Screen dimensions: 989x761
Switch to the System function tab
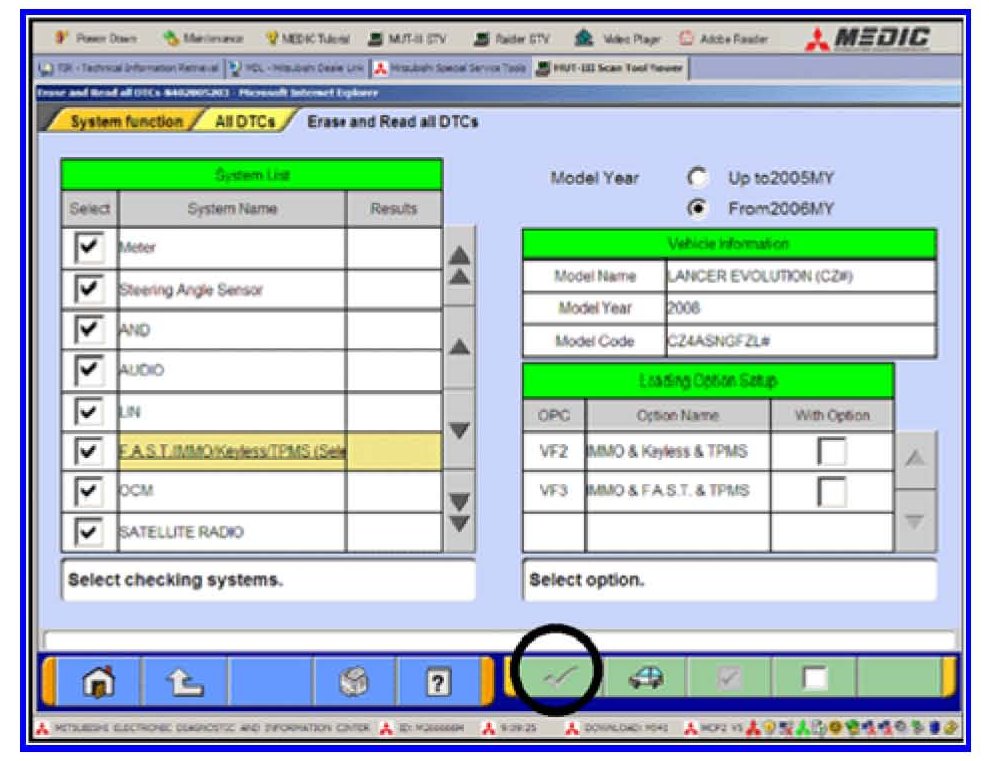click(125, 121)
